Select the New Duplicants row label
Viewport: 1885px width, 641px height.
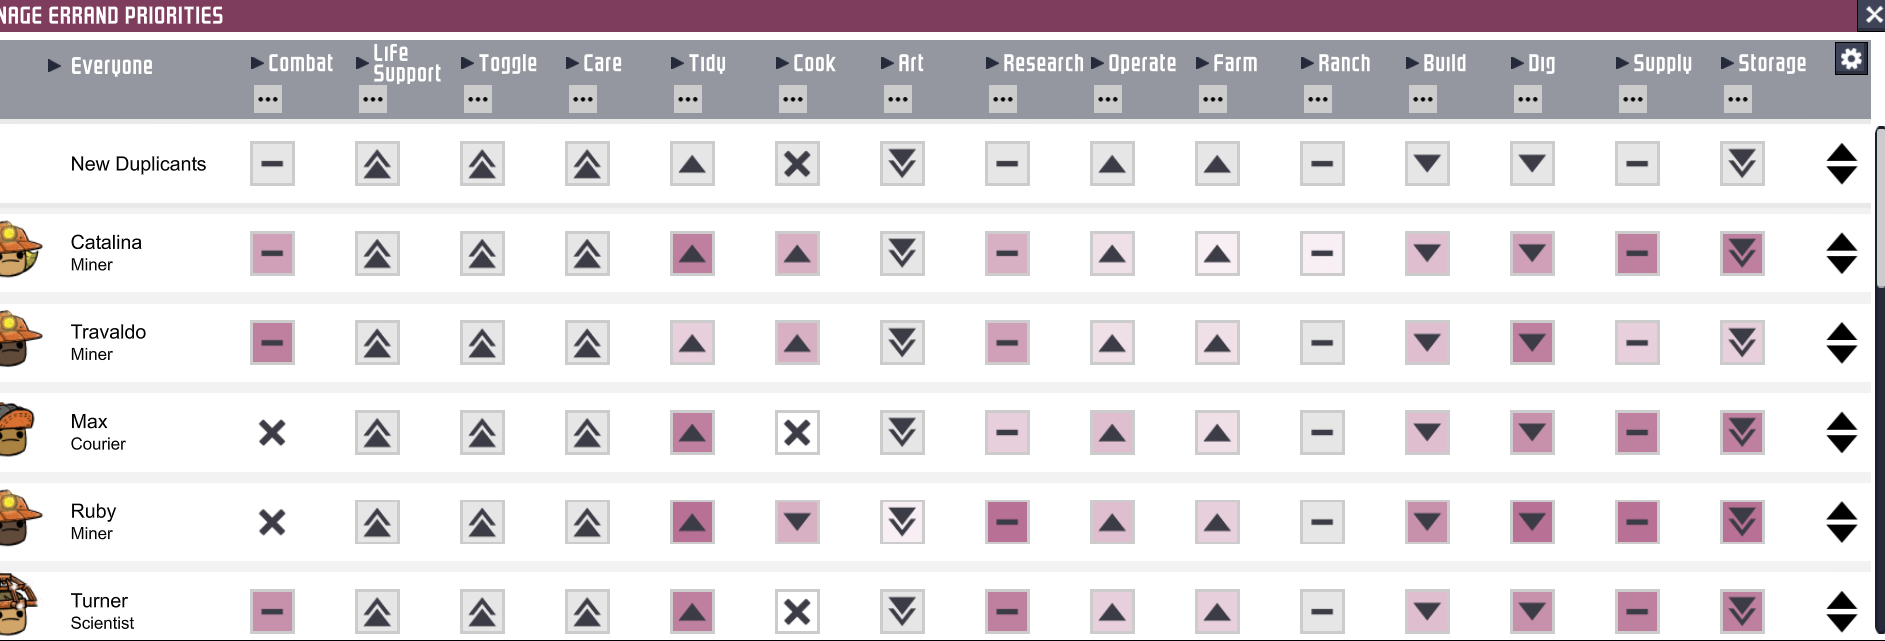pos(138,164)
